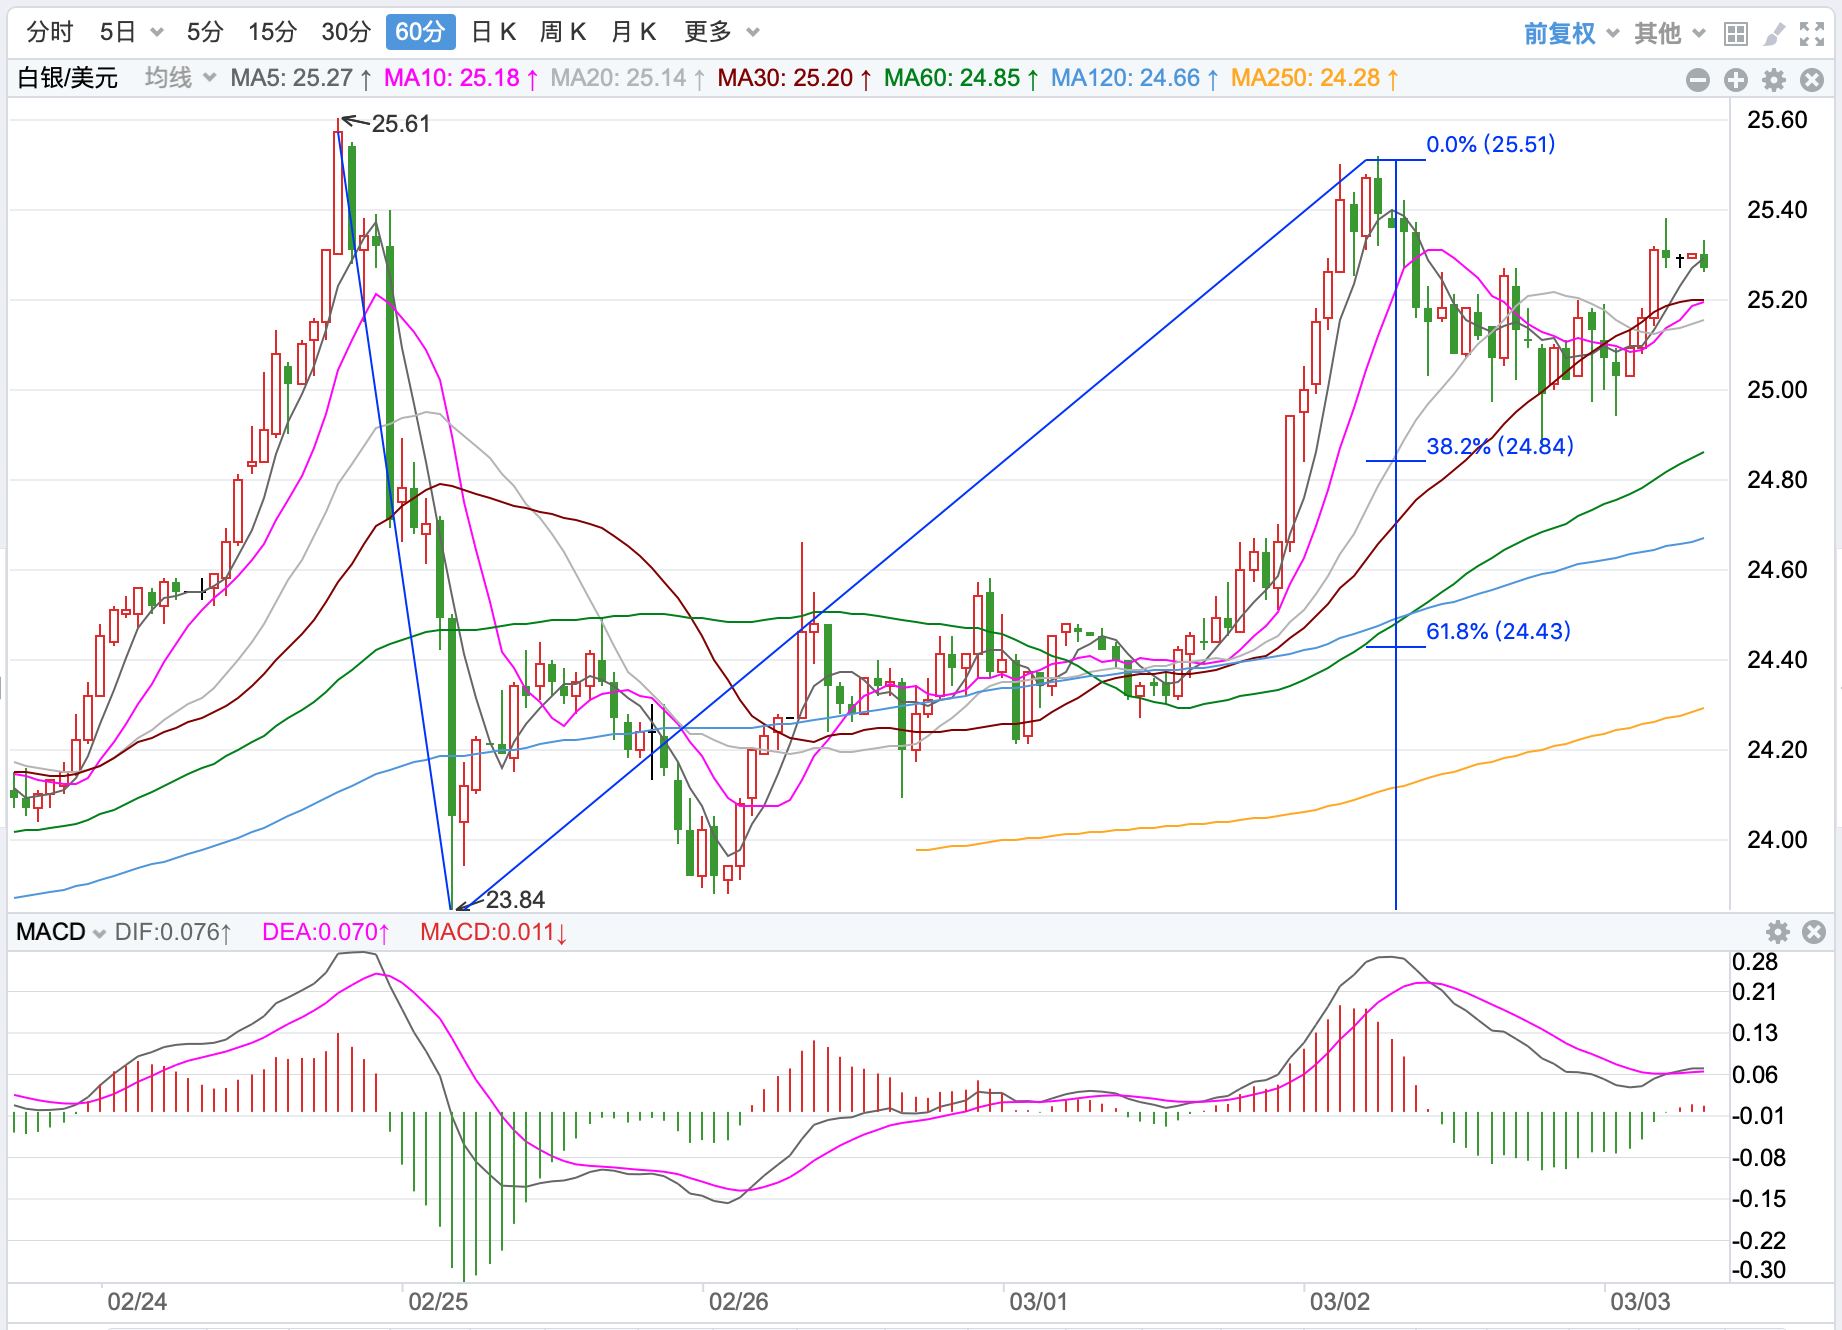Expand the dropdown arrow beside 5日
The height and width of the screenshot is (1330, 1842).
[x=157, y=33]
